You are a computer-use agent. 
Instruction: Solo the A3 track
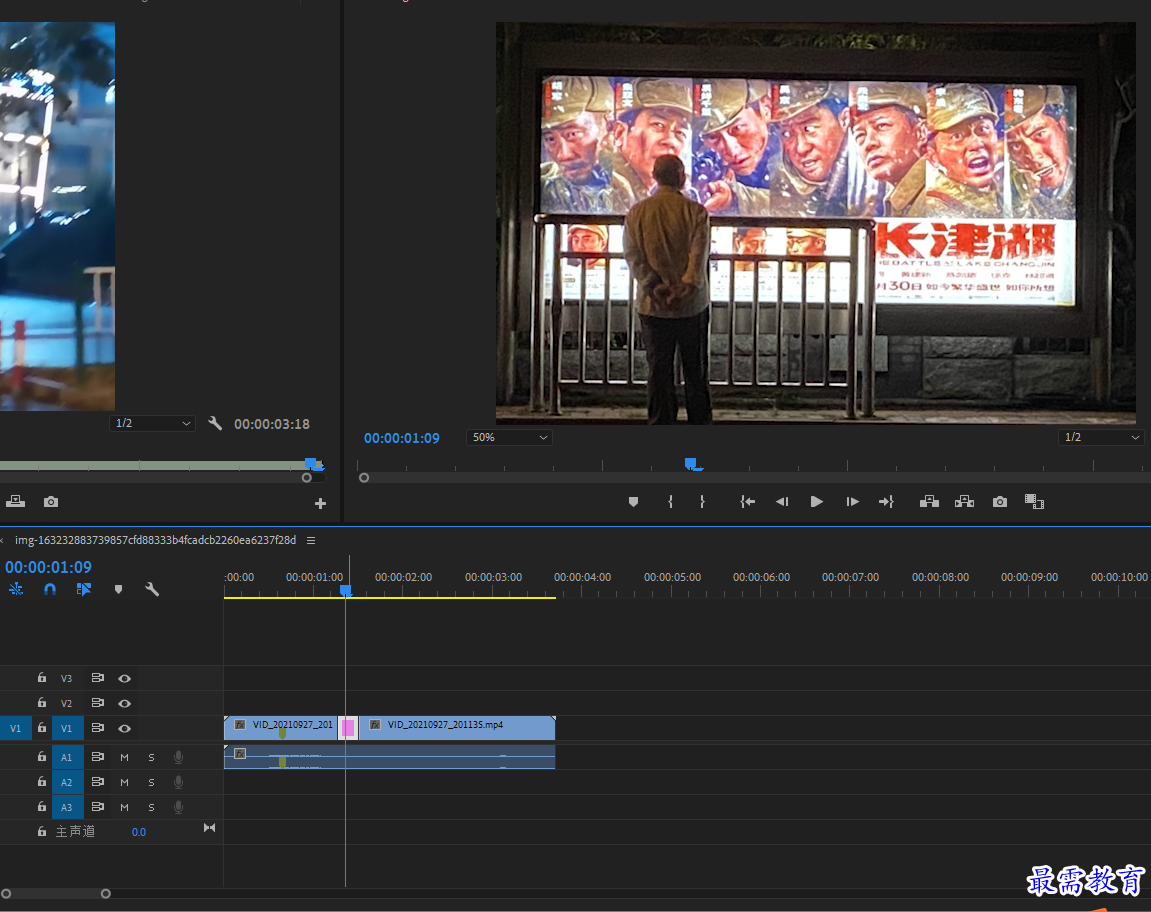(x=151, y=807)
